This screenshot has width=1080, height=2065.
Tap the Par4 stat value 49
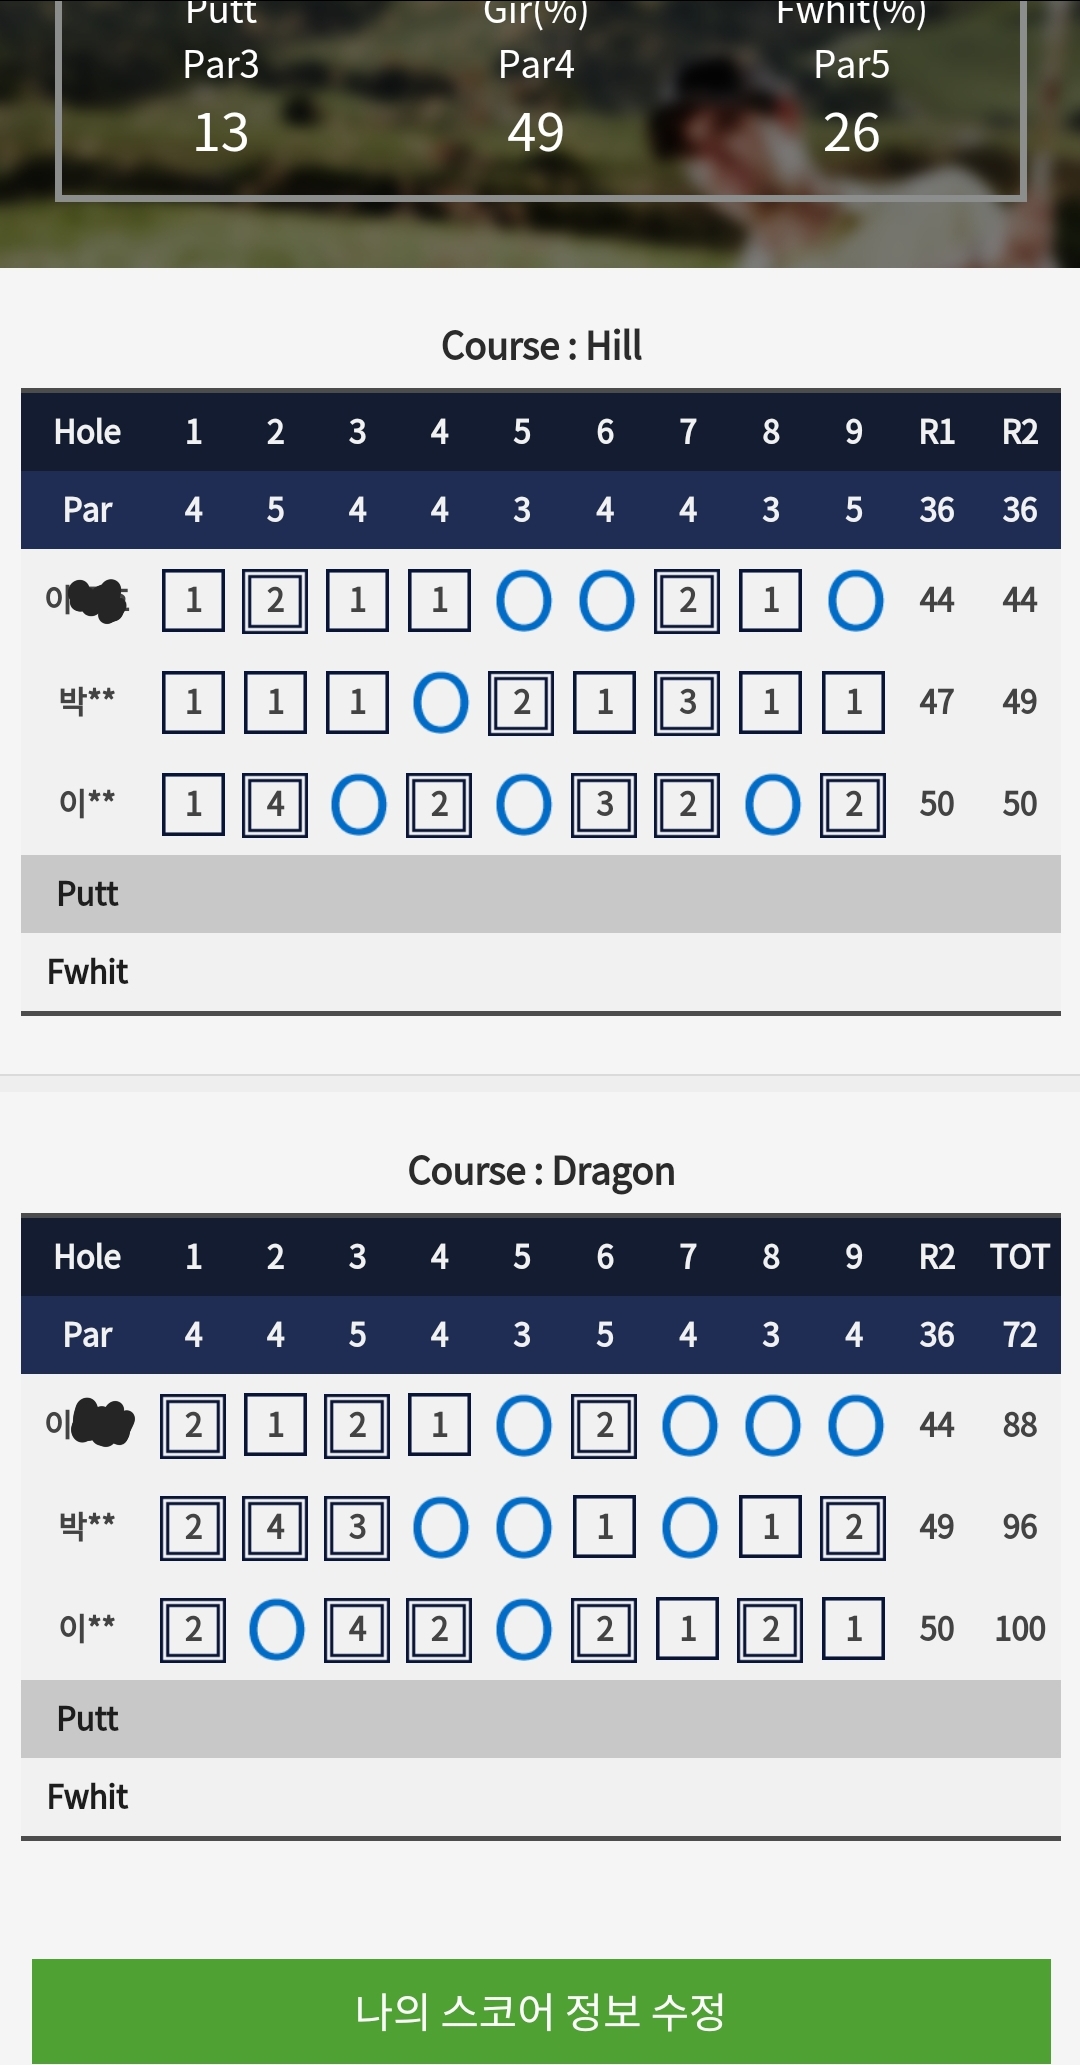(x=536, y=133)
